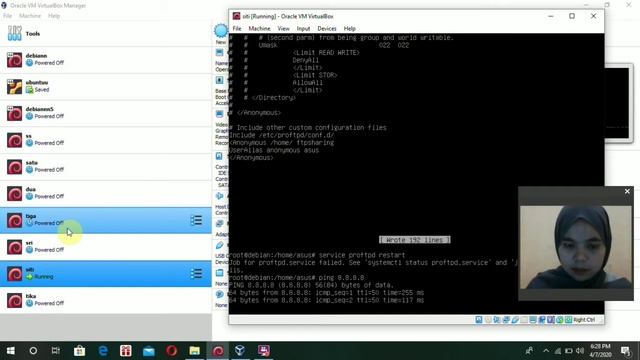Viewport: 640px width, 360px height.
Task: Select the dua virtual machine
Action: (106, 193)
